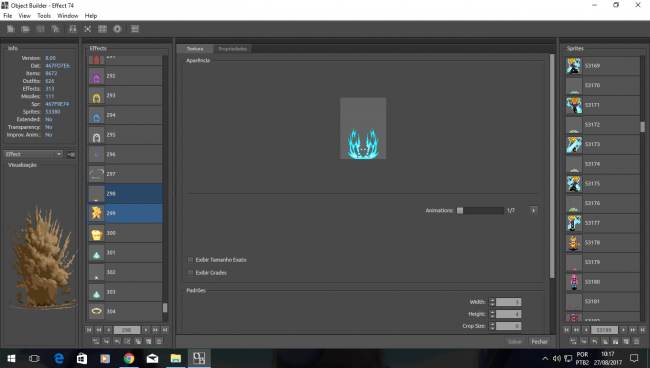Toggle the Exibir Grades checkbox

point(190,273)
